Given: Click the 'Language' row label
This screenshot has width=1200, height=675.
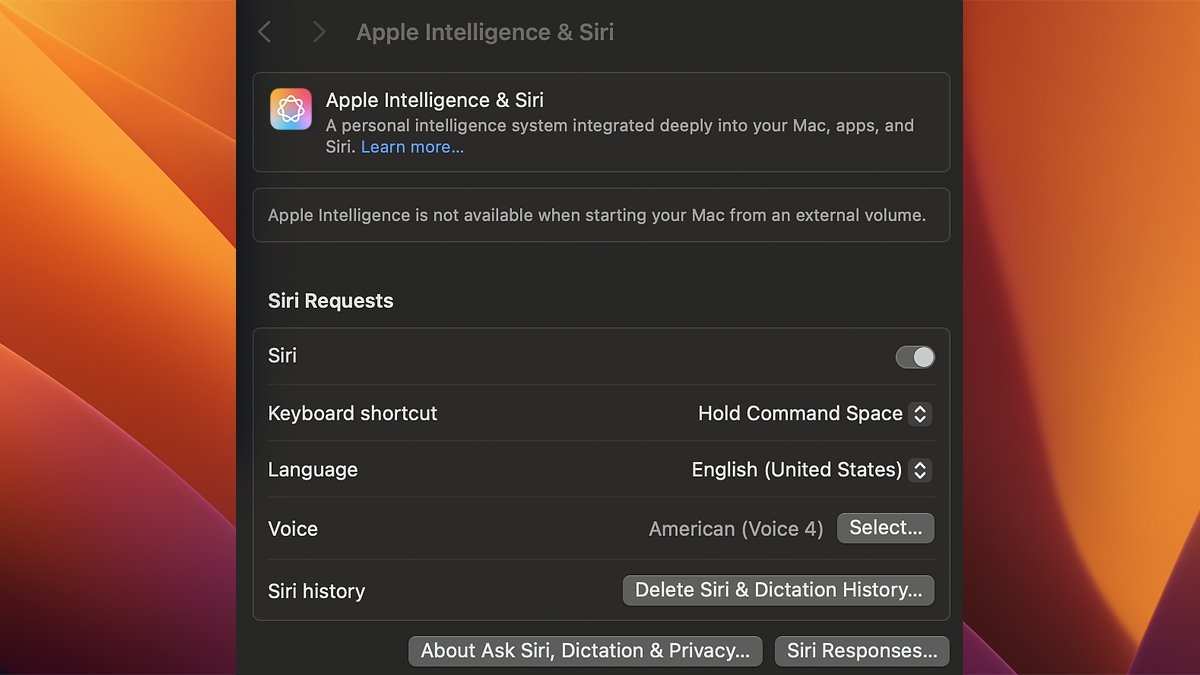Looking at the screenshot, I should [313, 469].
